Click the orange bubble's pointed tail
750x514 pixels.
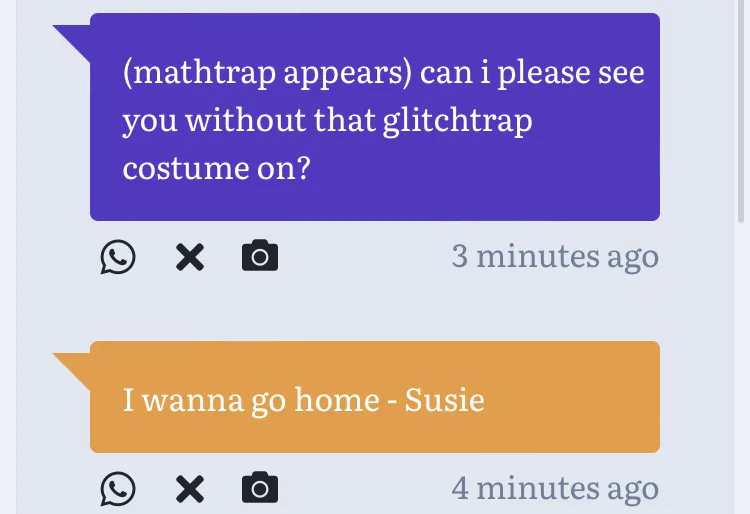72,364
